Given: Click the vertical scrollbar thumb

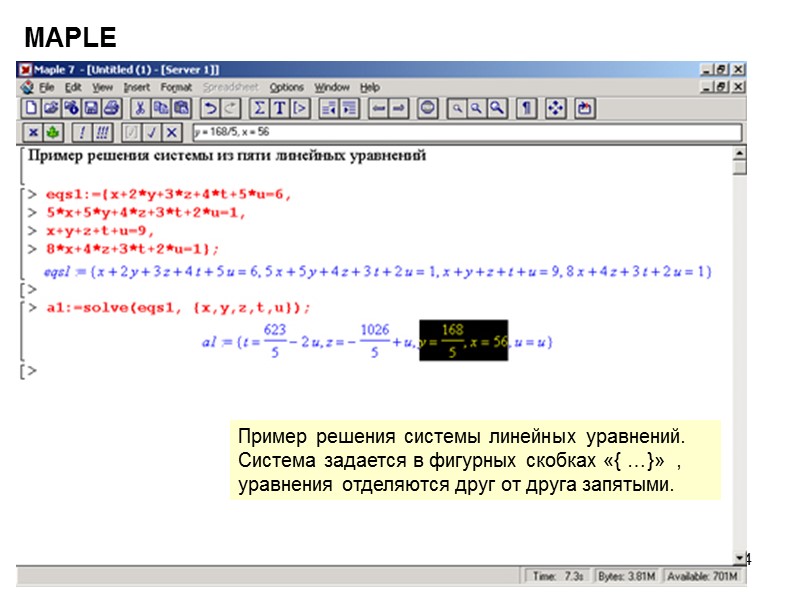Looking at the screenshot, I should (739, 167).
